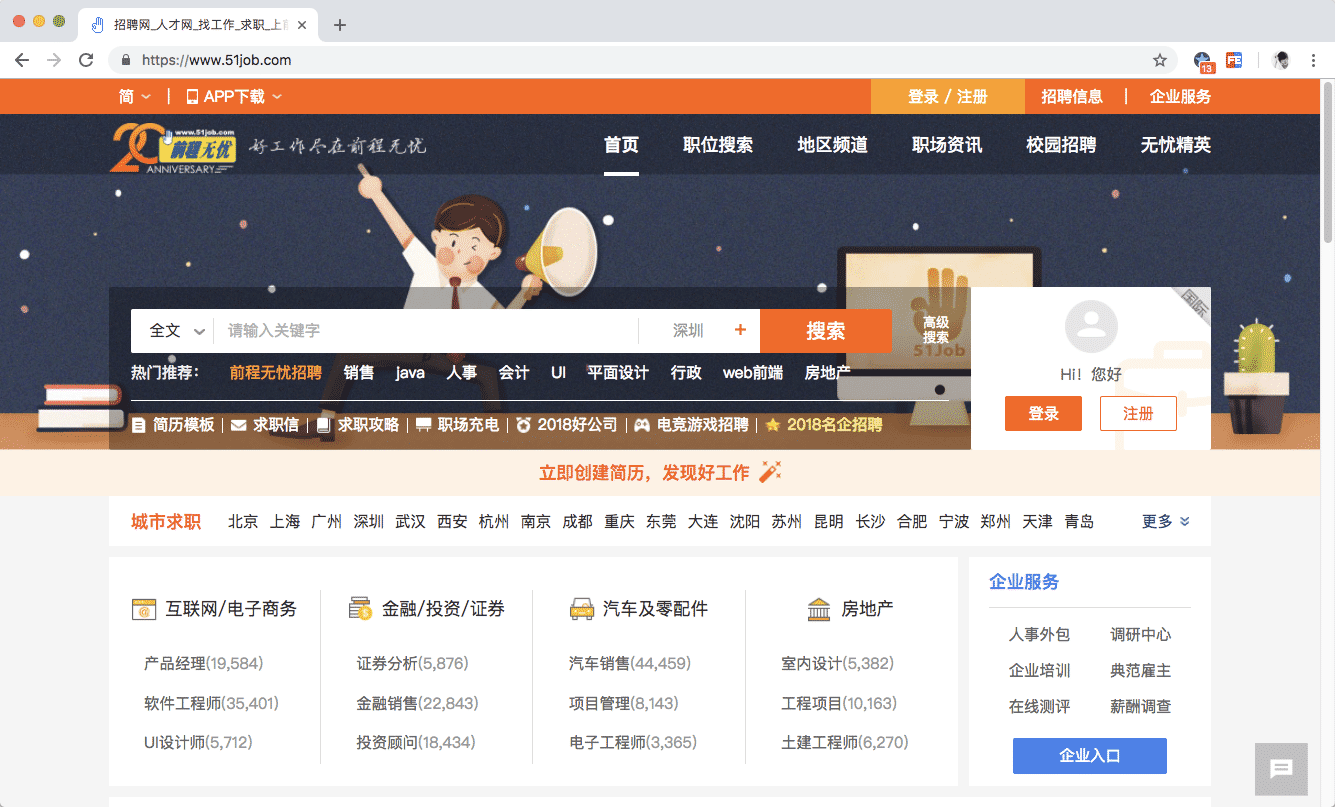The height and width of the screenshot is (807, 1335).
Task: Open the Chrome profile avatar
Action: pos(1281,60)
